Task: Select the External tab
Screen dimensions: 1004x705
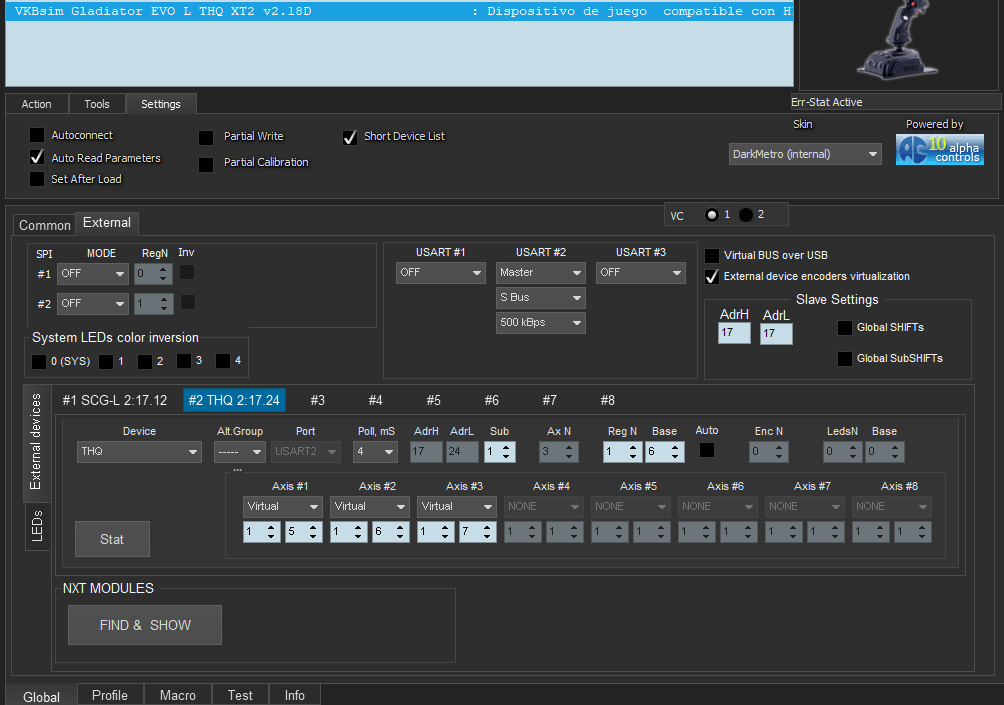Action: (x=107, y=223)
